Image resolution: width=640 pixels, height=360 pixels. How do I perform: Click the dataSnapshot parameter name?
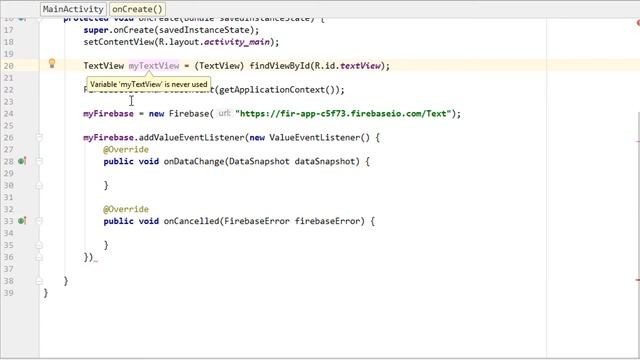click(324, 161)
